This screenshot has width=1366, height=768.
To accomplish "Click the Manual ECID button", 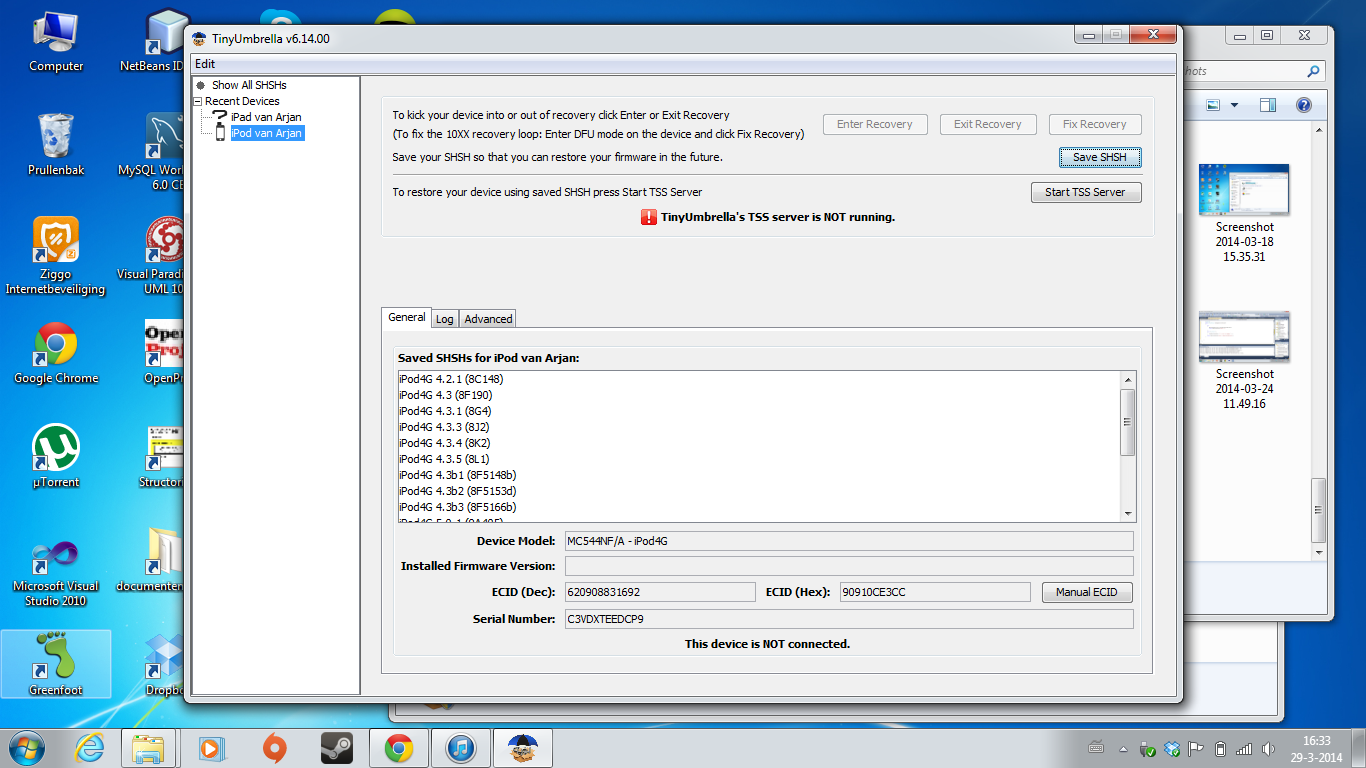I will 1087,592.
